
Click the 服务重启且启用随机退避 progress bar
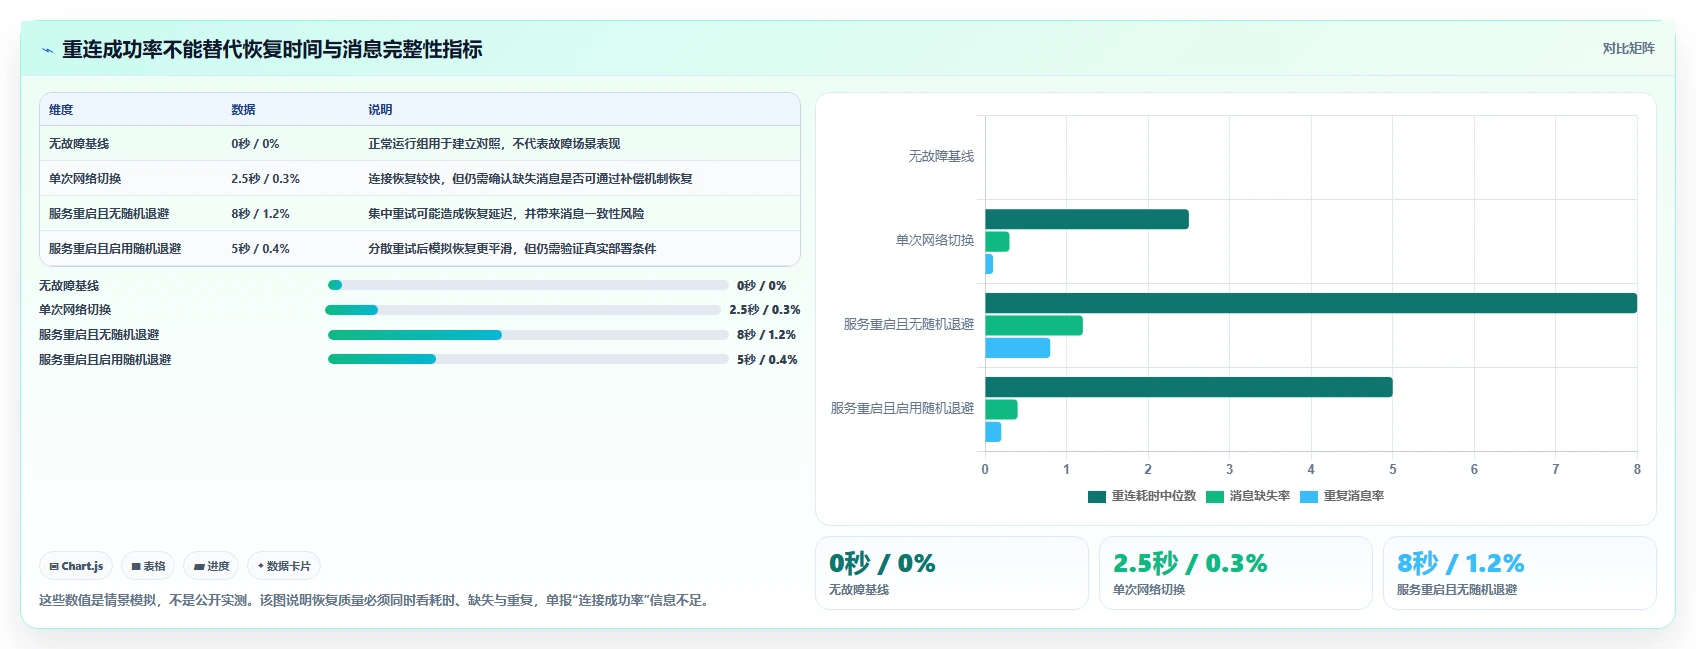528,359
